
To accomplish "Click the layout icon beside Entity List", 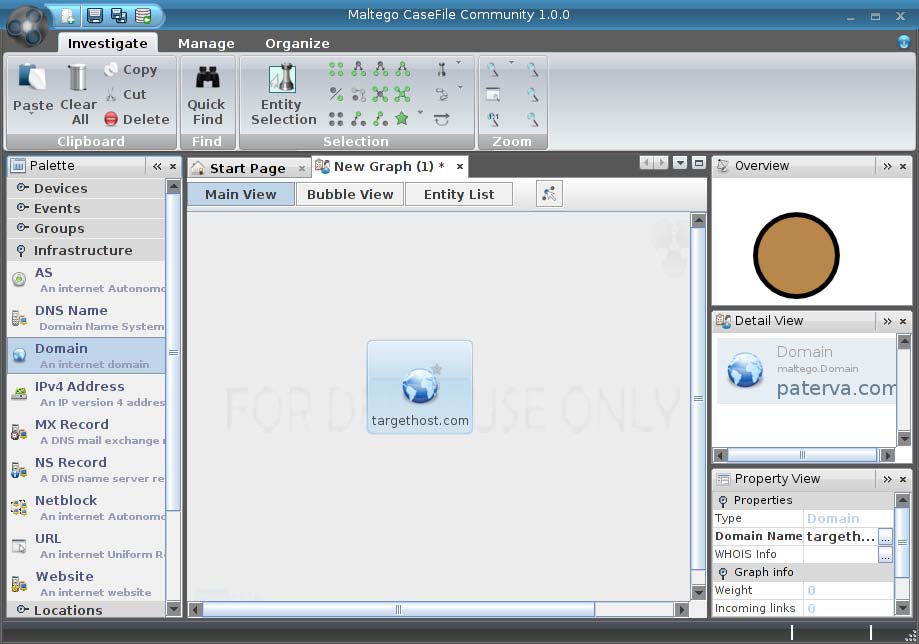I will click(x=549, y=194).
